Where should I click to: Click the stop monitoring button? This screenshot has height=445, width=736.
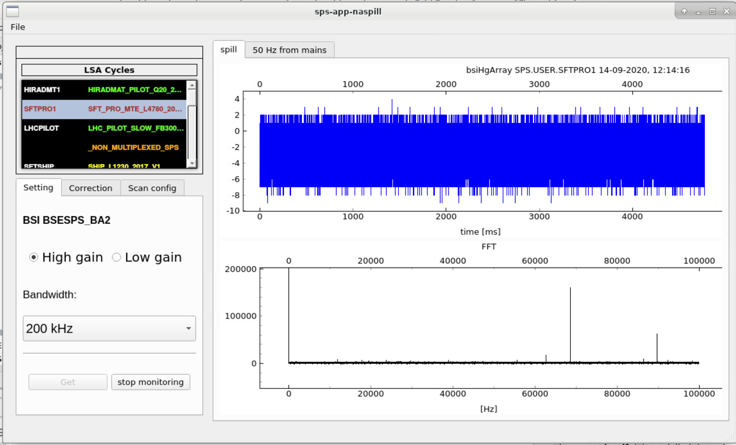(x=151, y=382)
